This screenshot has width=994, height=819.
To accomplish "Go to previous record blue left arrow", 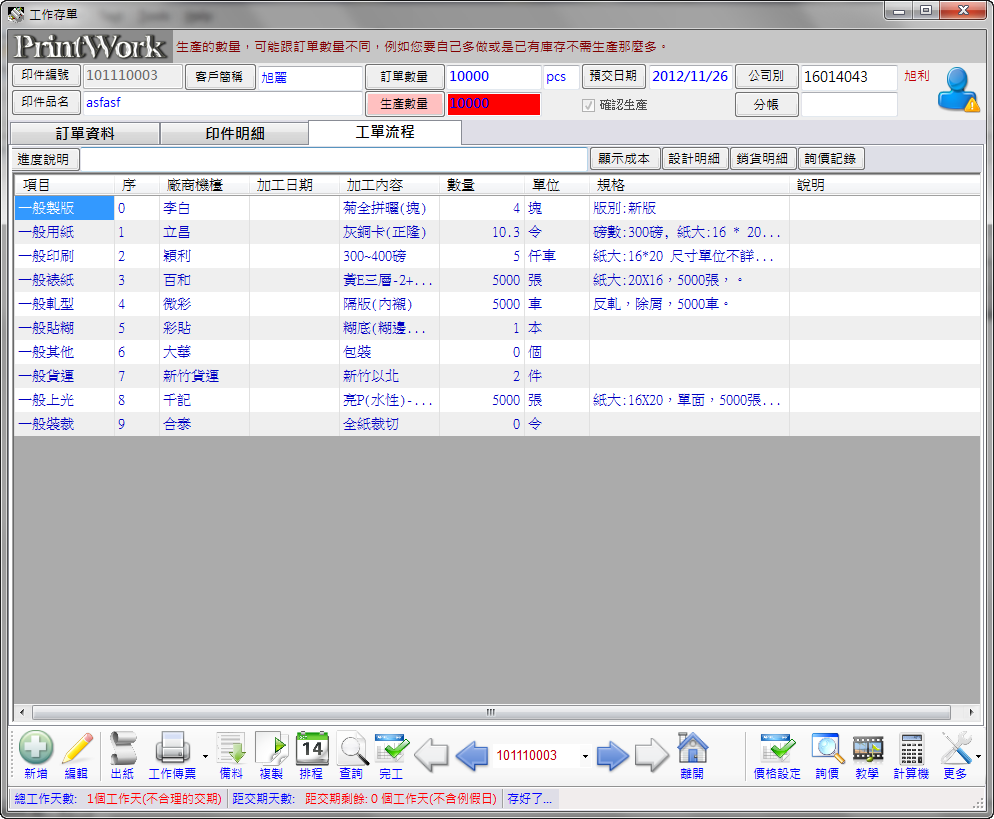I will coord(472,754).
